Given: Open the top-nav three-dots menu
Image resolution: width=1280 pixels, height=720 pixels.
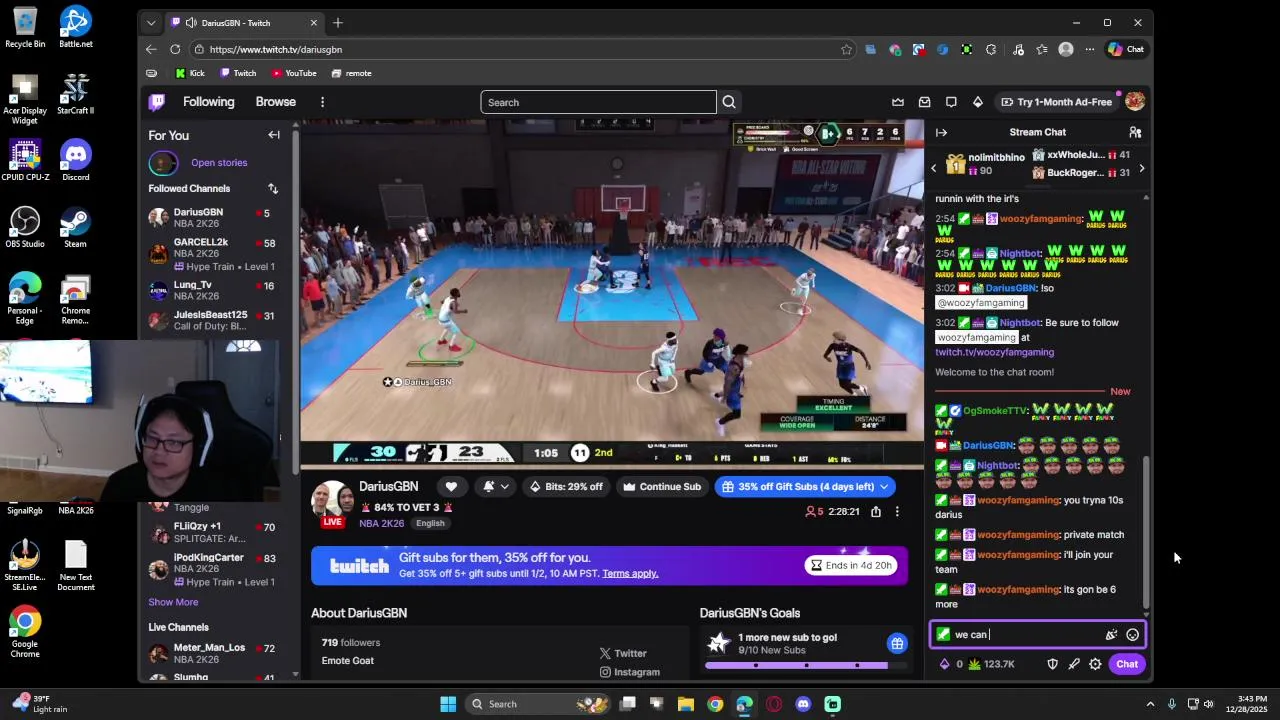Looking at the screenshot, I should click(x=322, y=102).
